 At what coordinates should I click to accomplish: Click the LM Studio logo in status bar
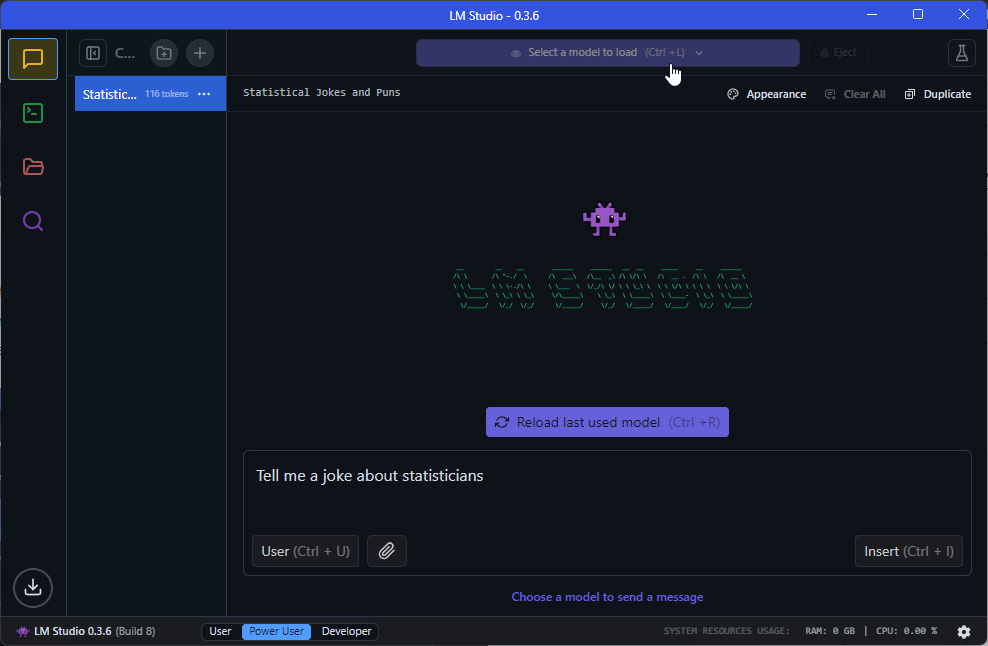(x=23, y=632)
